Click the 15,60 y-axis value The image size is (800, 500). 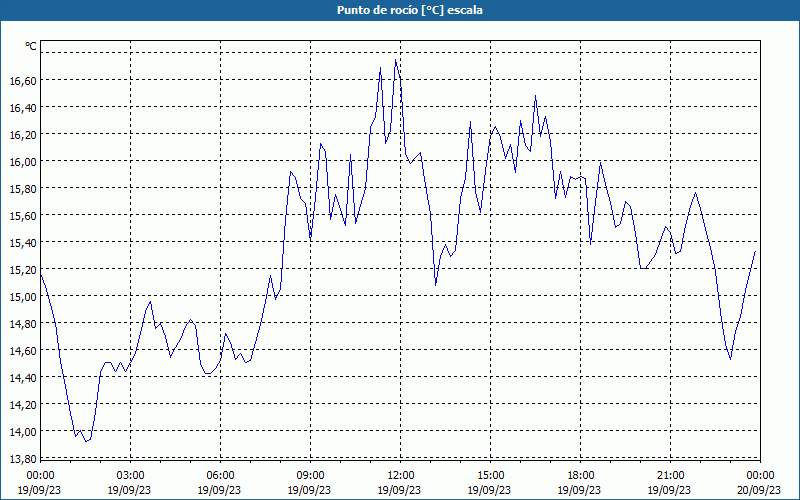(23, 216)
